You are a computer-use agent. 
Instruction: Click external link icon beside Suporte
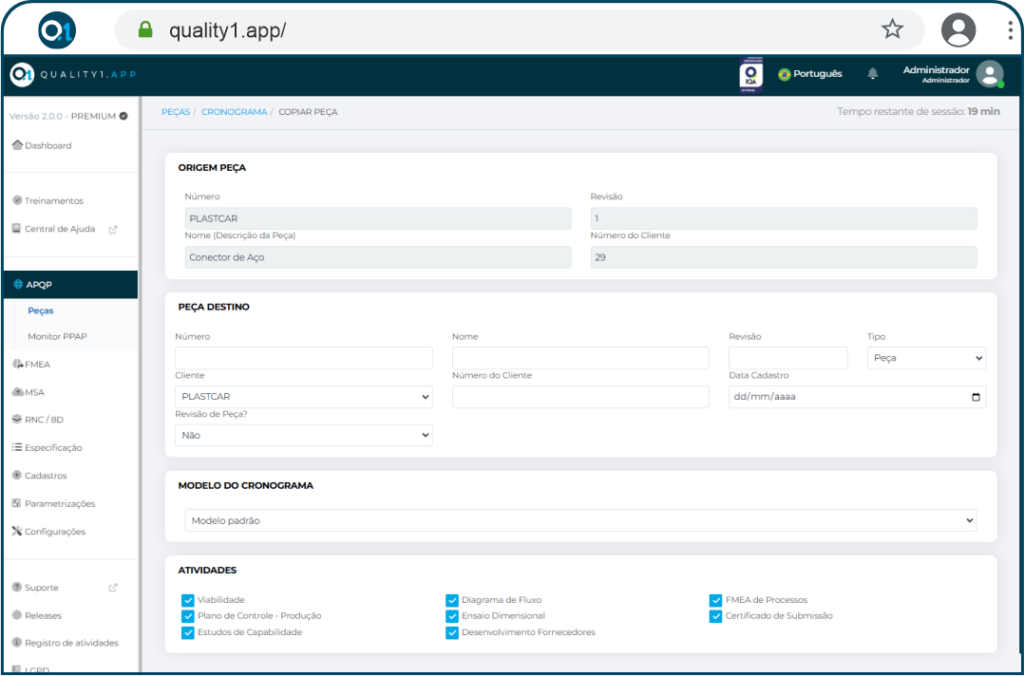[x=112, y=588]
